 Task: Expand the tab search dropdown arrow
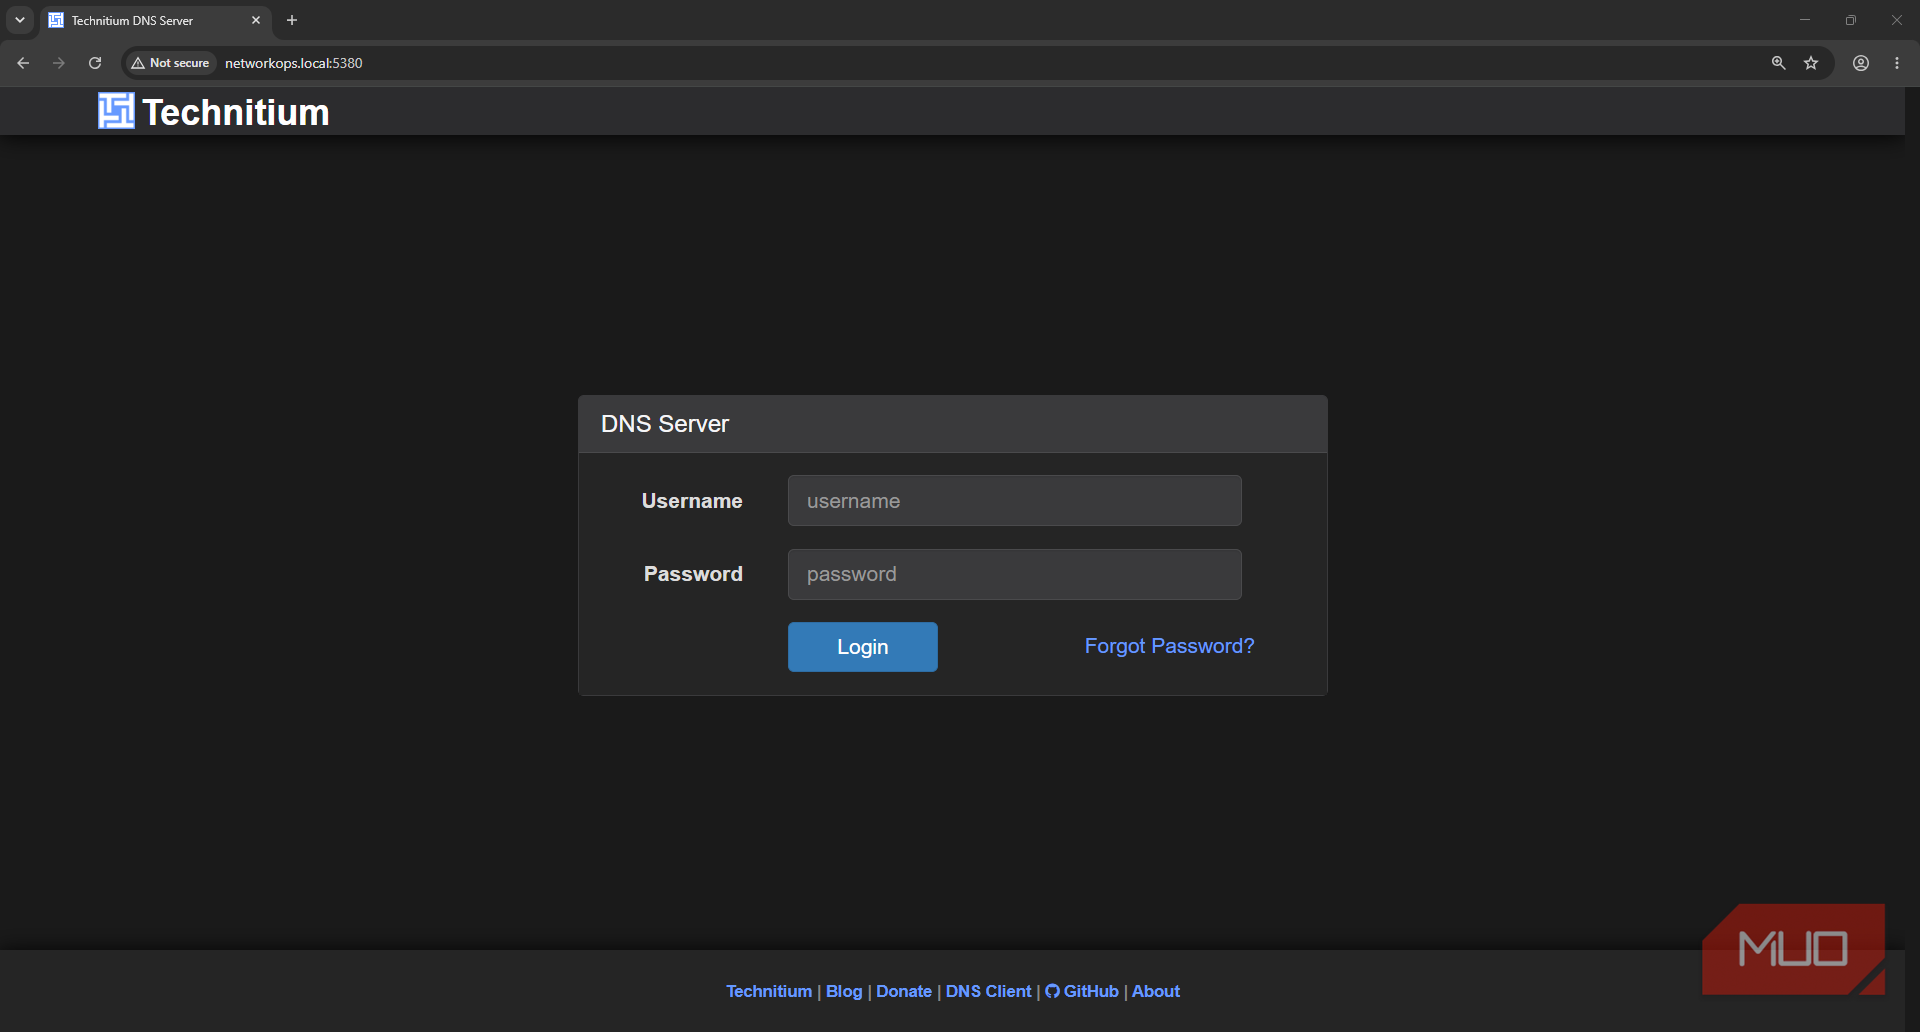[x=20, y=20]
